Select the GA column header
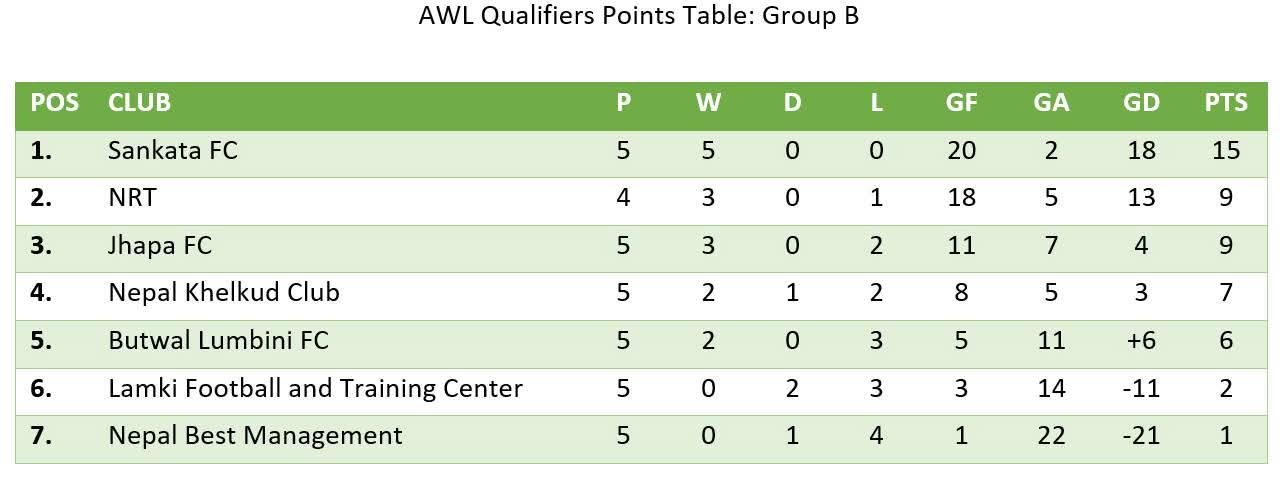Image resolution: width=1286 pixels, height=477 pixels. point(1051,103)
